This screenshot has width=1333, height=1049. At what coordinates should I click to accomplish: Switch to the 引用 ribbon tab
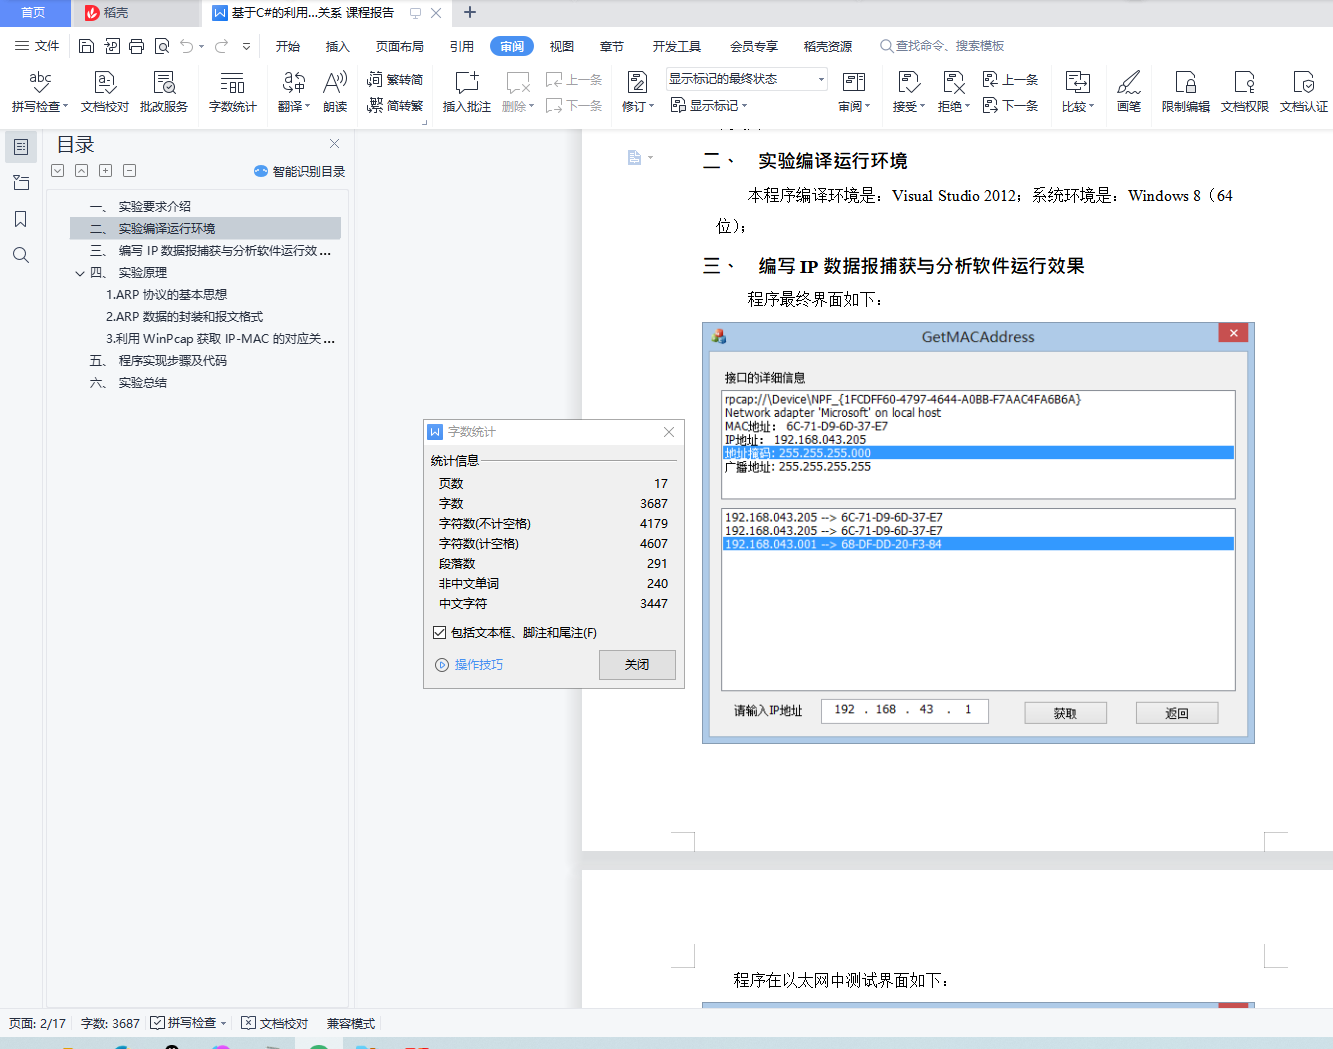click(462, 46)
